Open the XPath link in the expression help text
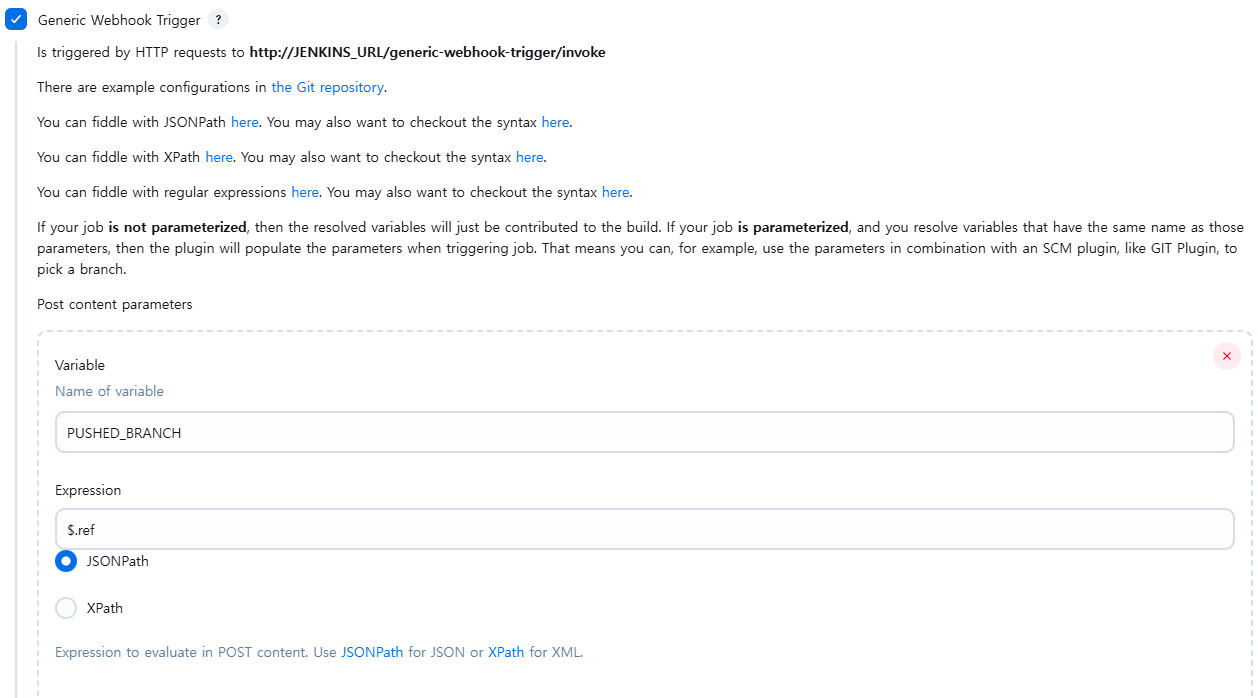1258x698 pixels. 507,652
